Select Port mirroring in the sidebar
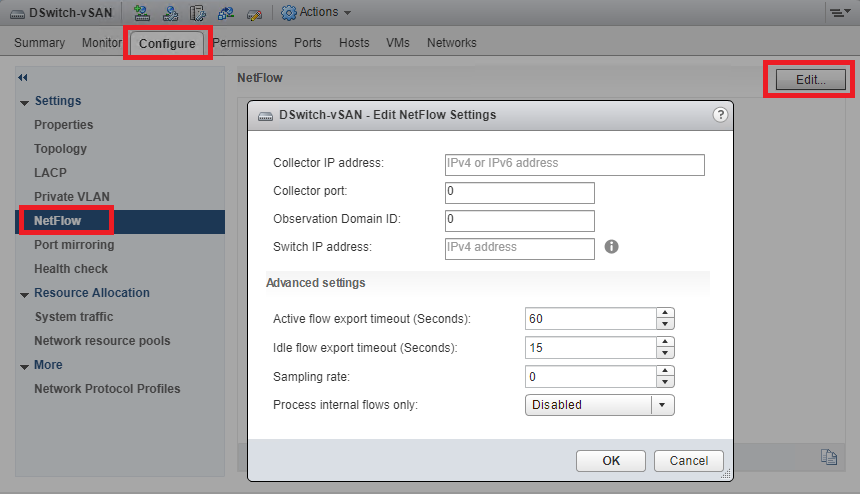The width and height of the screenshot is (860, 494). (74, 245)
